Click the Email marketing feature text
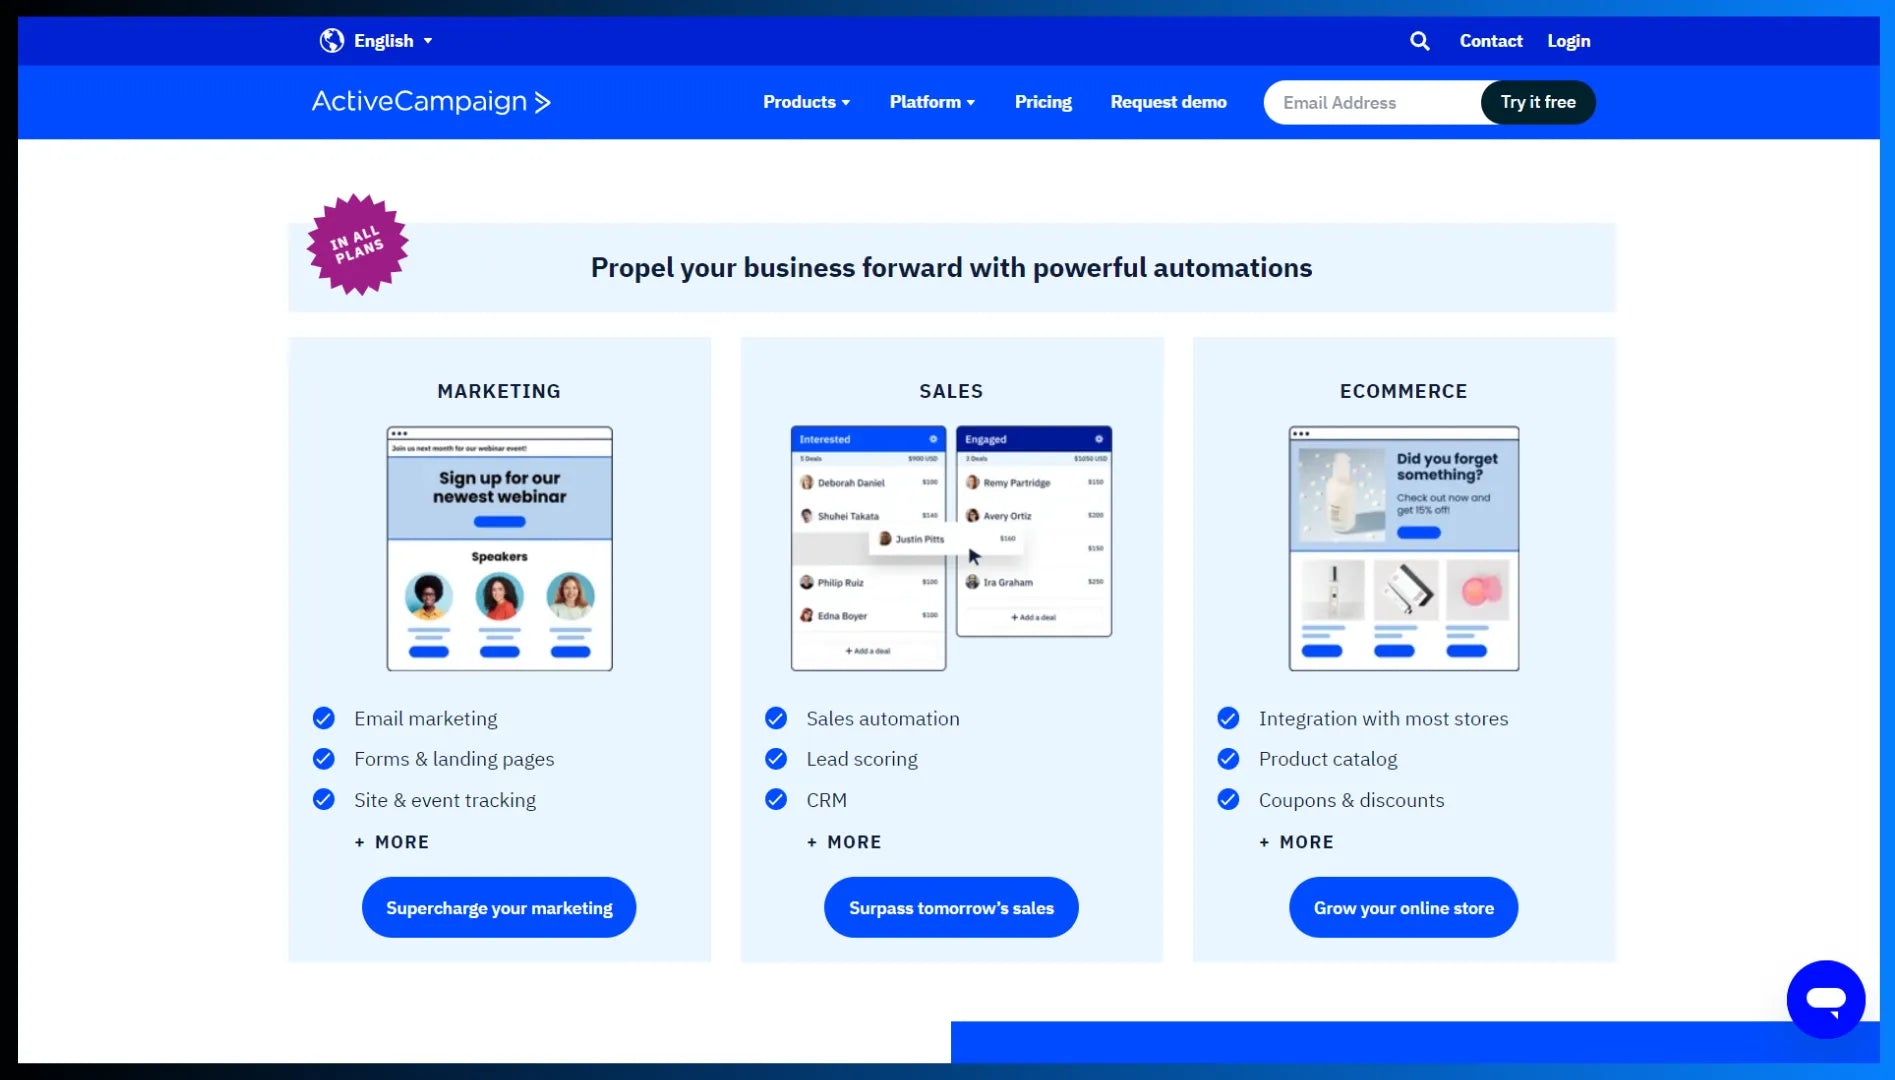The height and width of the screenshot is (1080, 1895). 425,718
